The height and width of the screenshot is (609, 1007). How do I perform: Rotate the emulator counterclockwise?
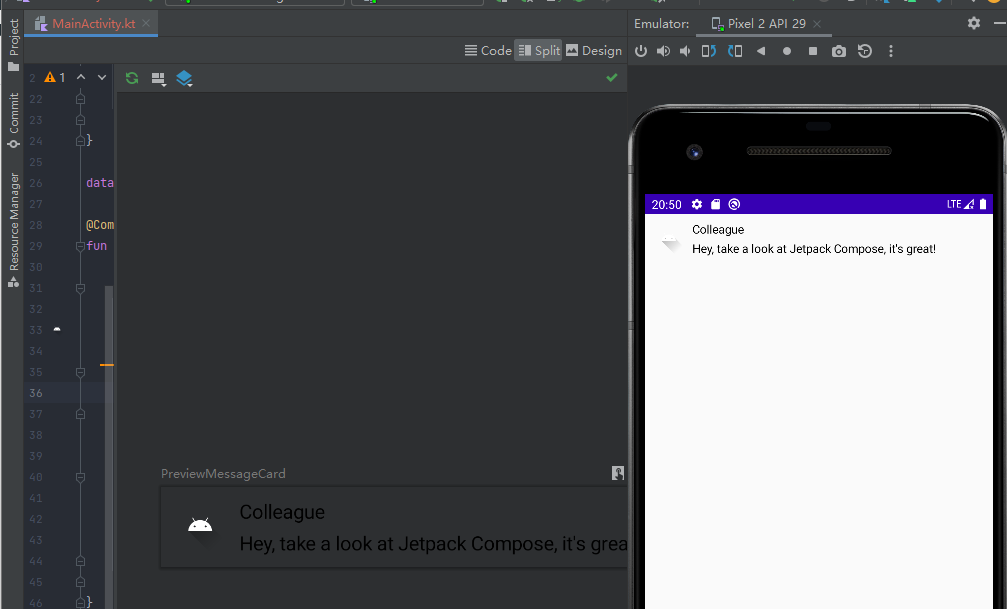pyautogui.click(x=708, y=51)
